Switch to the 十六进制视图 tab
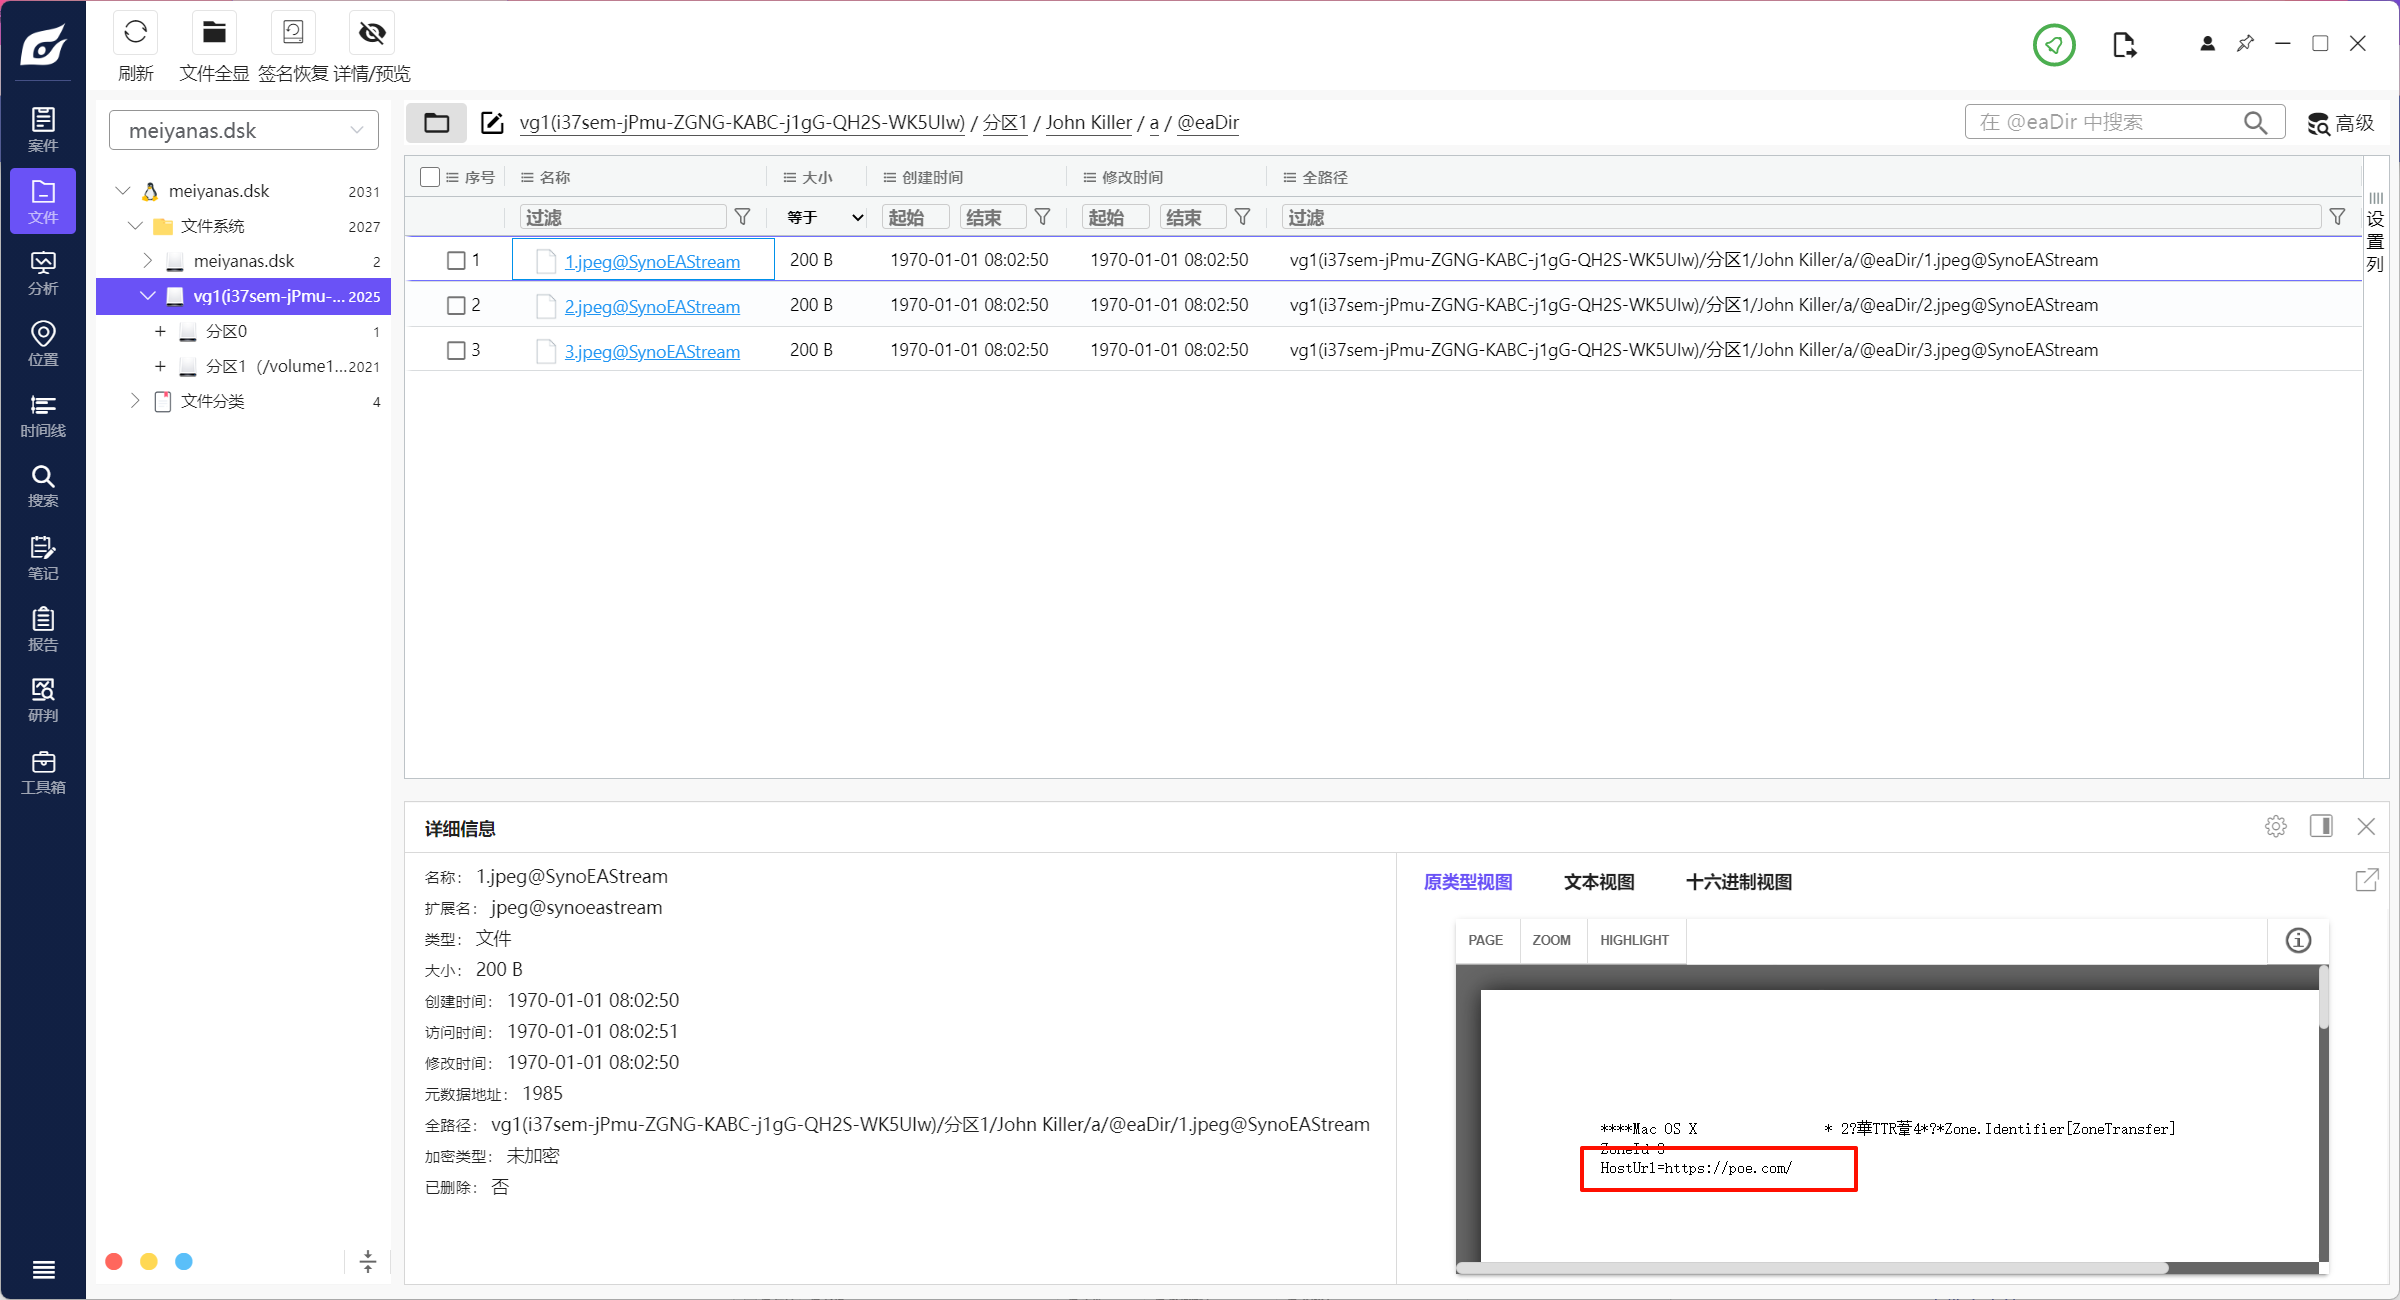The height and width of the screenshot is (1300, 2400). (1738, 882)
